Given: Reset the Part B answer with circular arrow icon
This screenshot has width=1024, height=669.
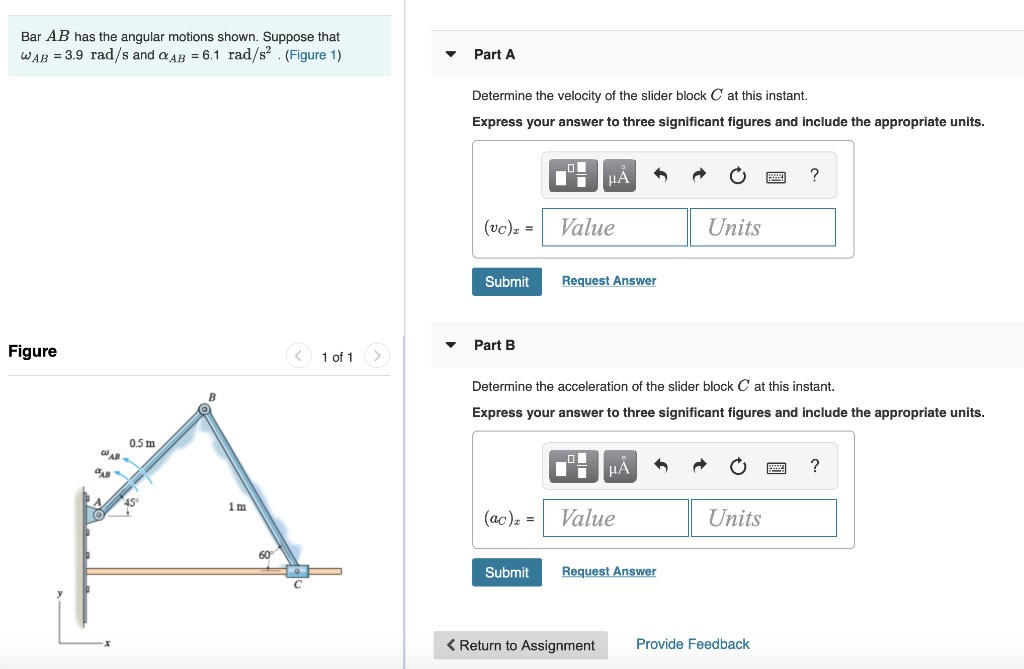Looking at the screenshot, I should (x=737, y=466).
